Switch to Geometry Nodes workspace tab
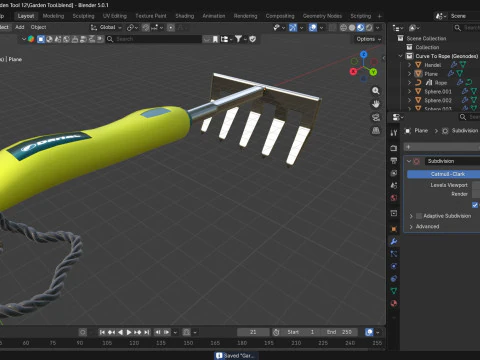480x360 pixels. pyautogui.click(x=322, y=16)
